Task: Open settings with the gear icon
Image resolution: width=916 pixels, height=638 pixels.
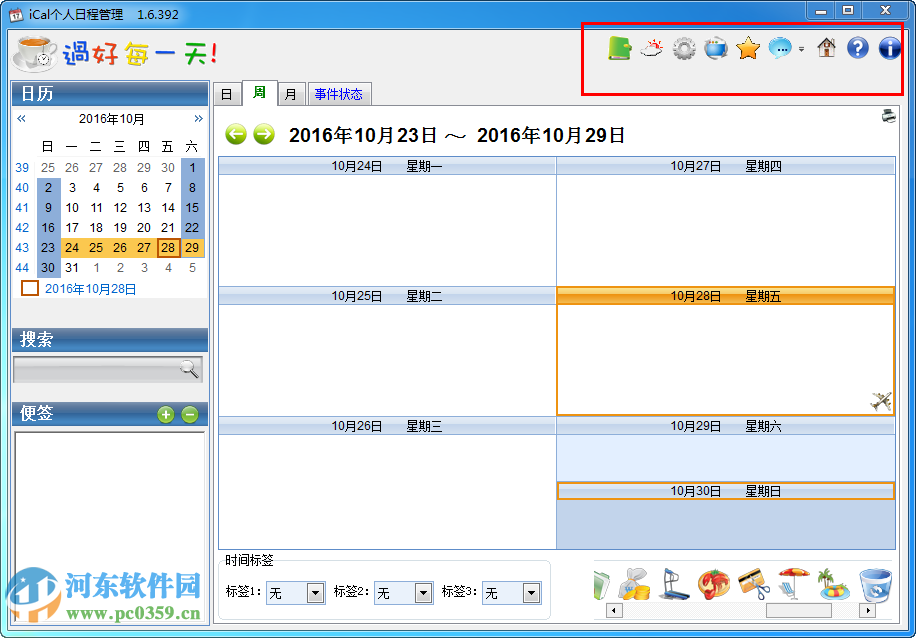Action: coord(683,47)
